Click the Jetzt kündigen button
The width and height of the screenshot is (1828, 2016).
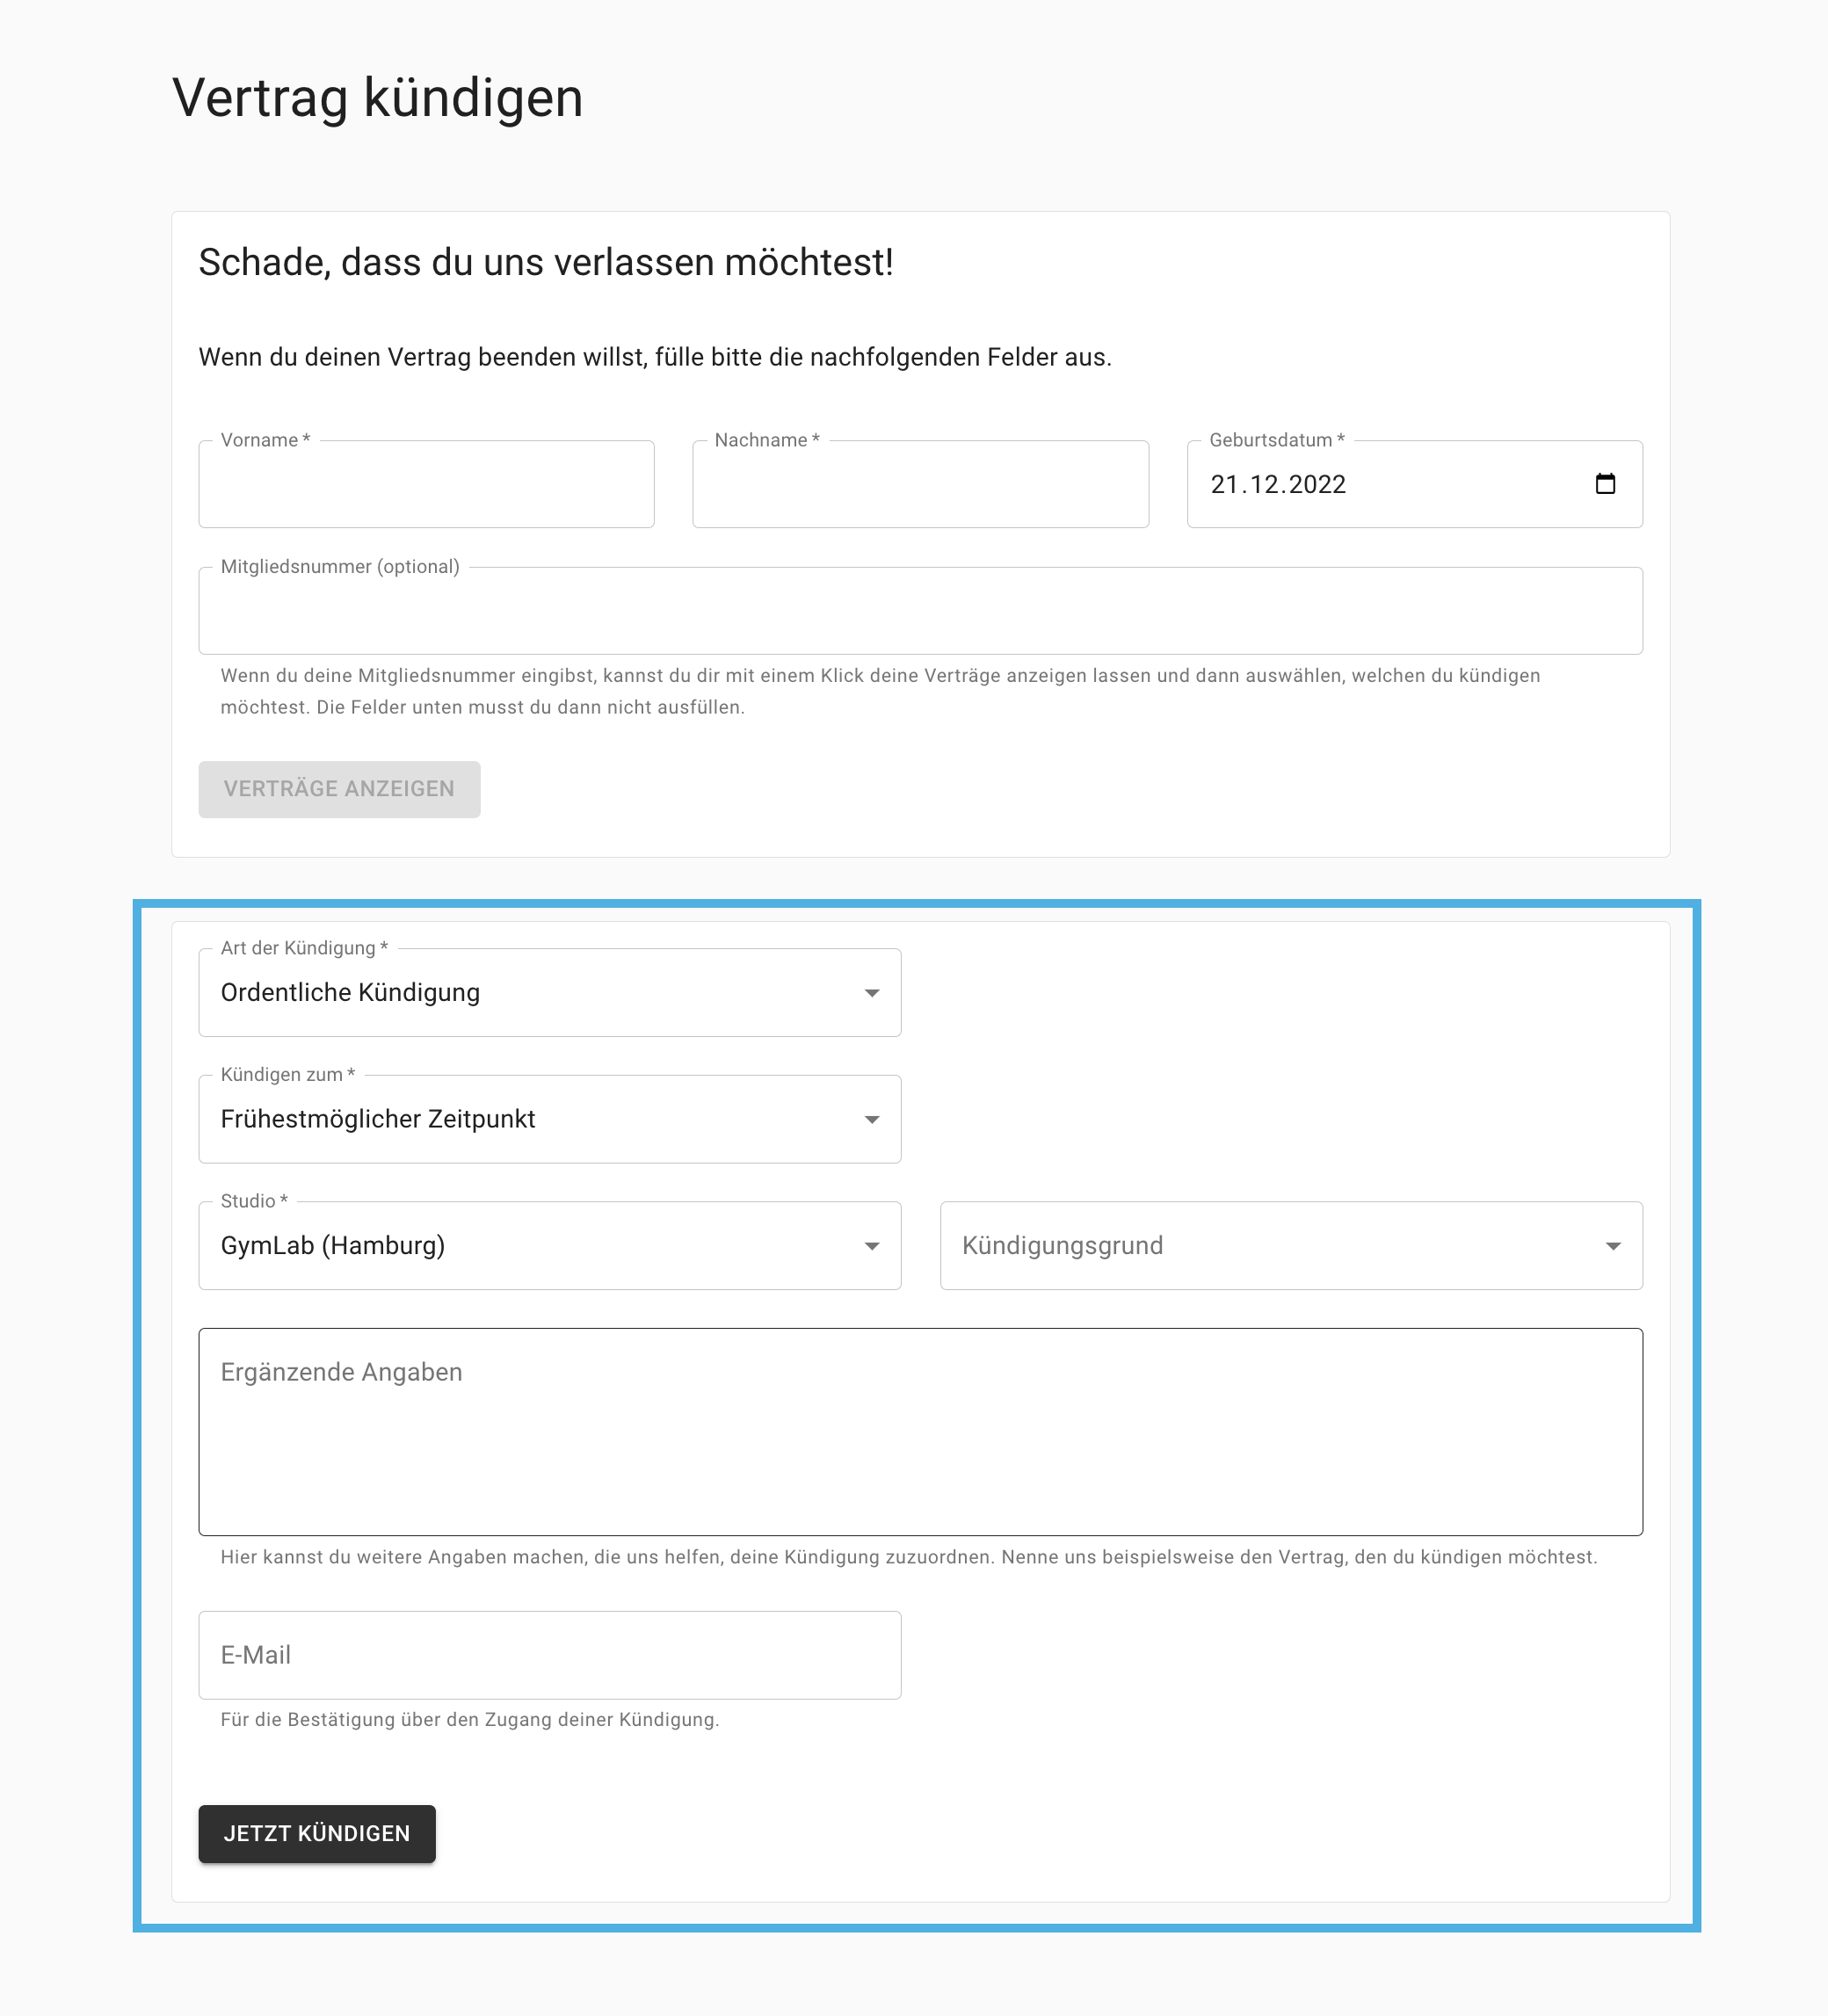pyautogui.click(x=317, y=1834)
